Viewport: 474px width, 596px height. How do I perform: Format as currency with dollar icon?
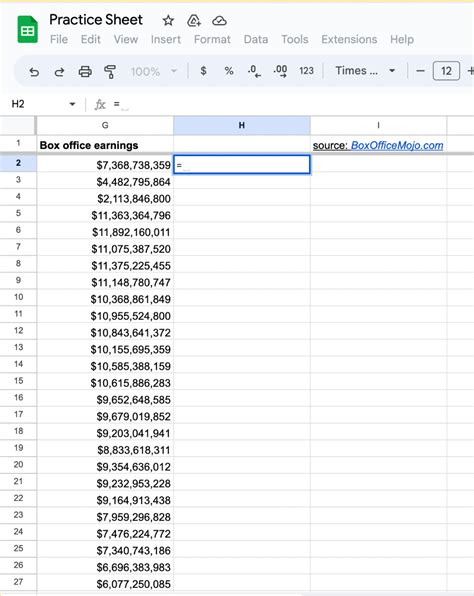203,71
